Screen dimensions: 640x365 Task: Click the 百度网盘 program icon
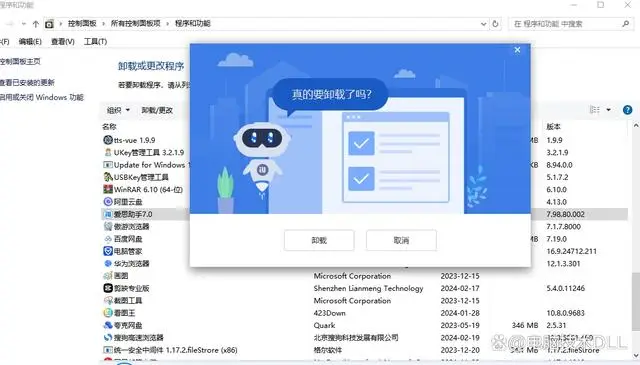point(108,239)
